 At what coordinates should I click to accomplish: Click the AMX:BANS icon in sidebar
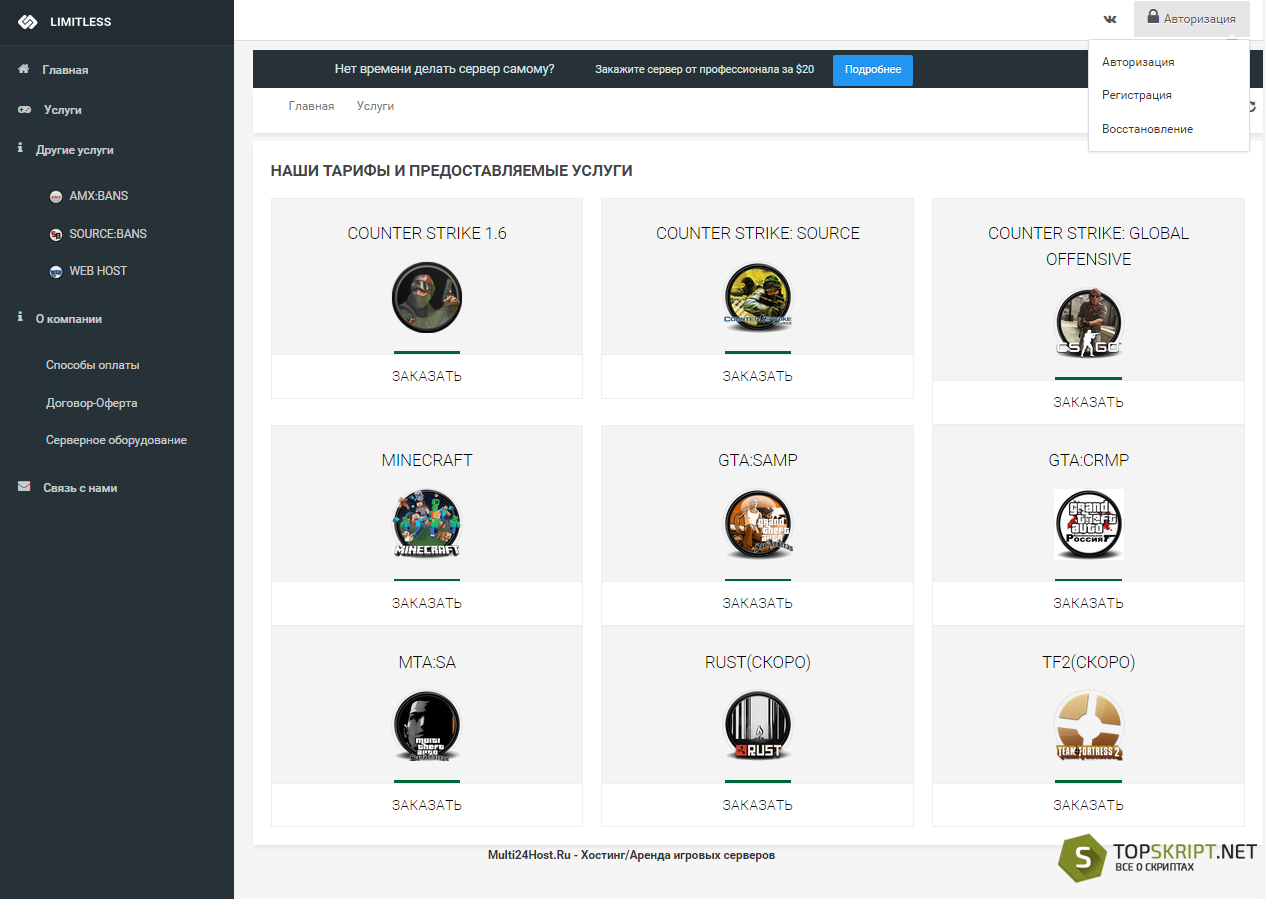point(56,197)
